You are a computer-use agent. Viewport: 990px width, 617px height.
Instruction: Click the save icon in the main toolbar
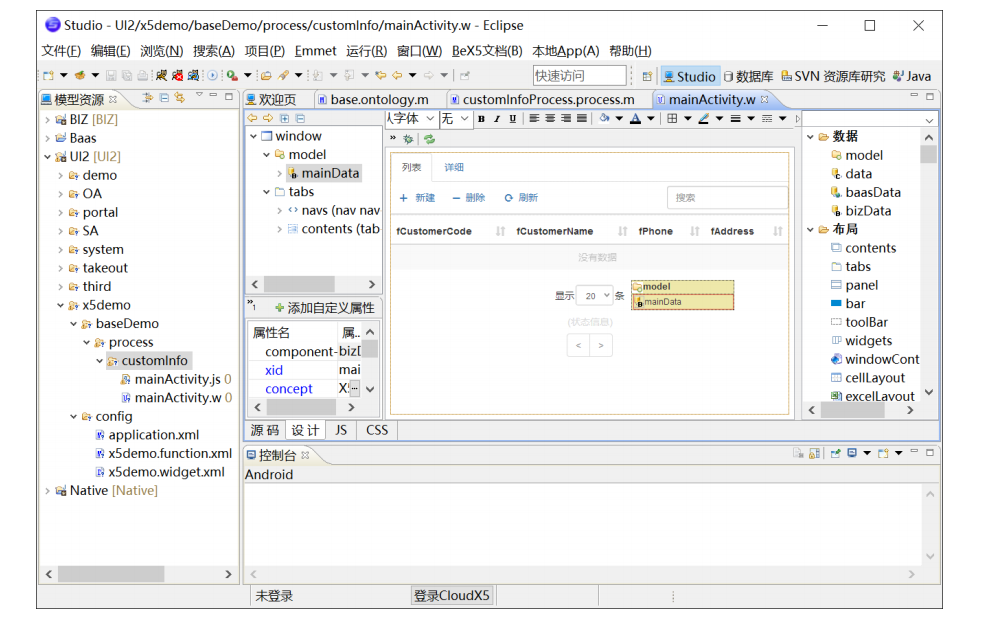point(112,75)
